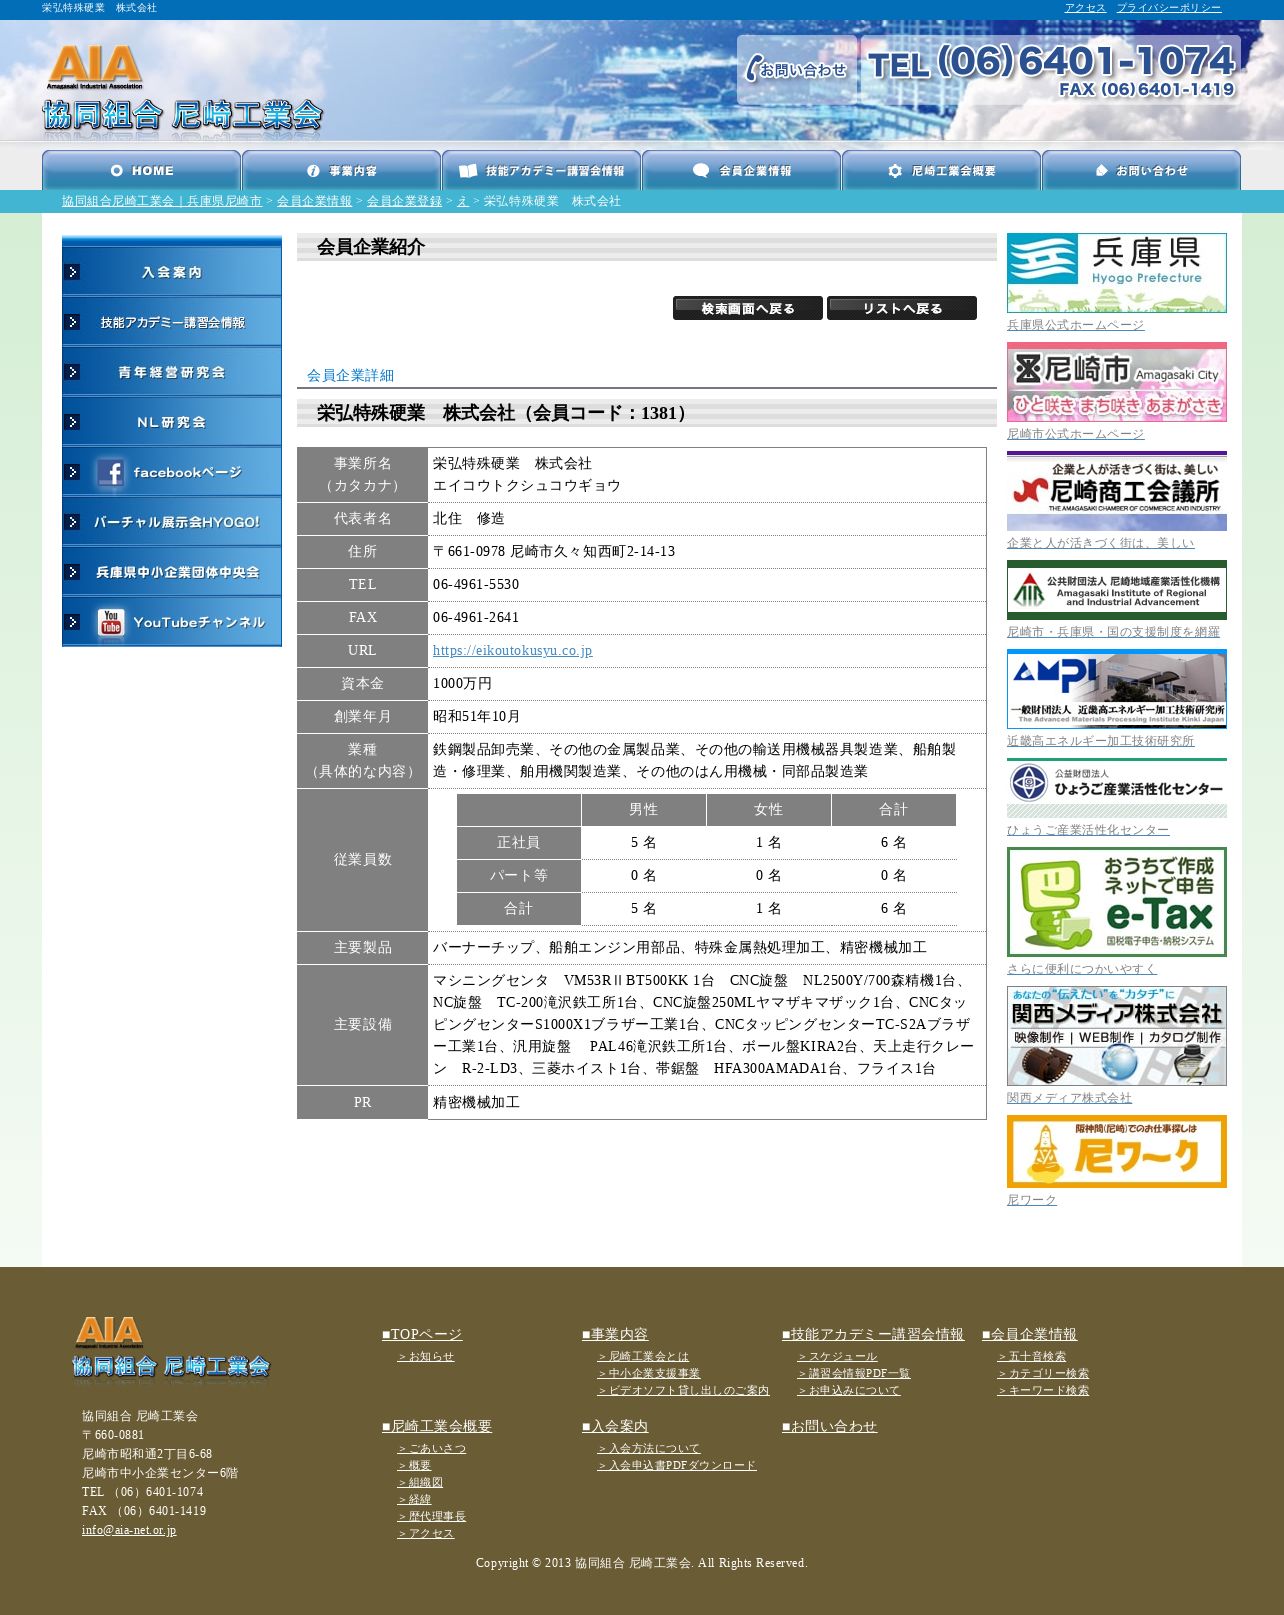Viewport: 1284px width, 1615px height.
Task: Click footer お知らせ link
Action: pyautogui.click(x=426, y=1357)
